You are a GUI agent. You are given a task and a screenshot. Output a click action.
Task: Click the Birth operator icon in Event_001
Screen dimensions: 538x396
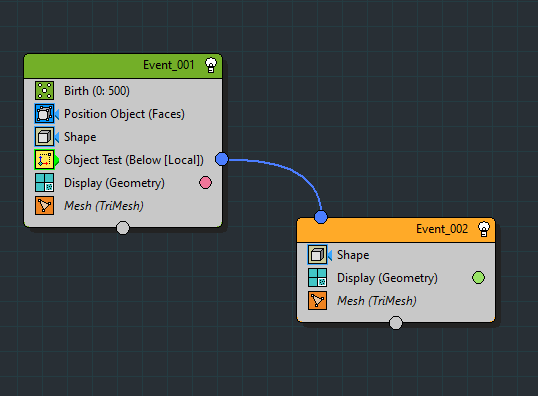(44, 91)
